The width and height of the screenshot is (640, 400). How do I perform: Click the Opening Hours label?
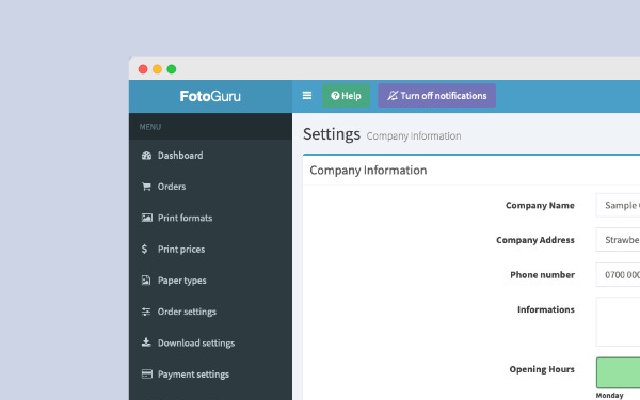click(x=542, y=369)
